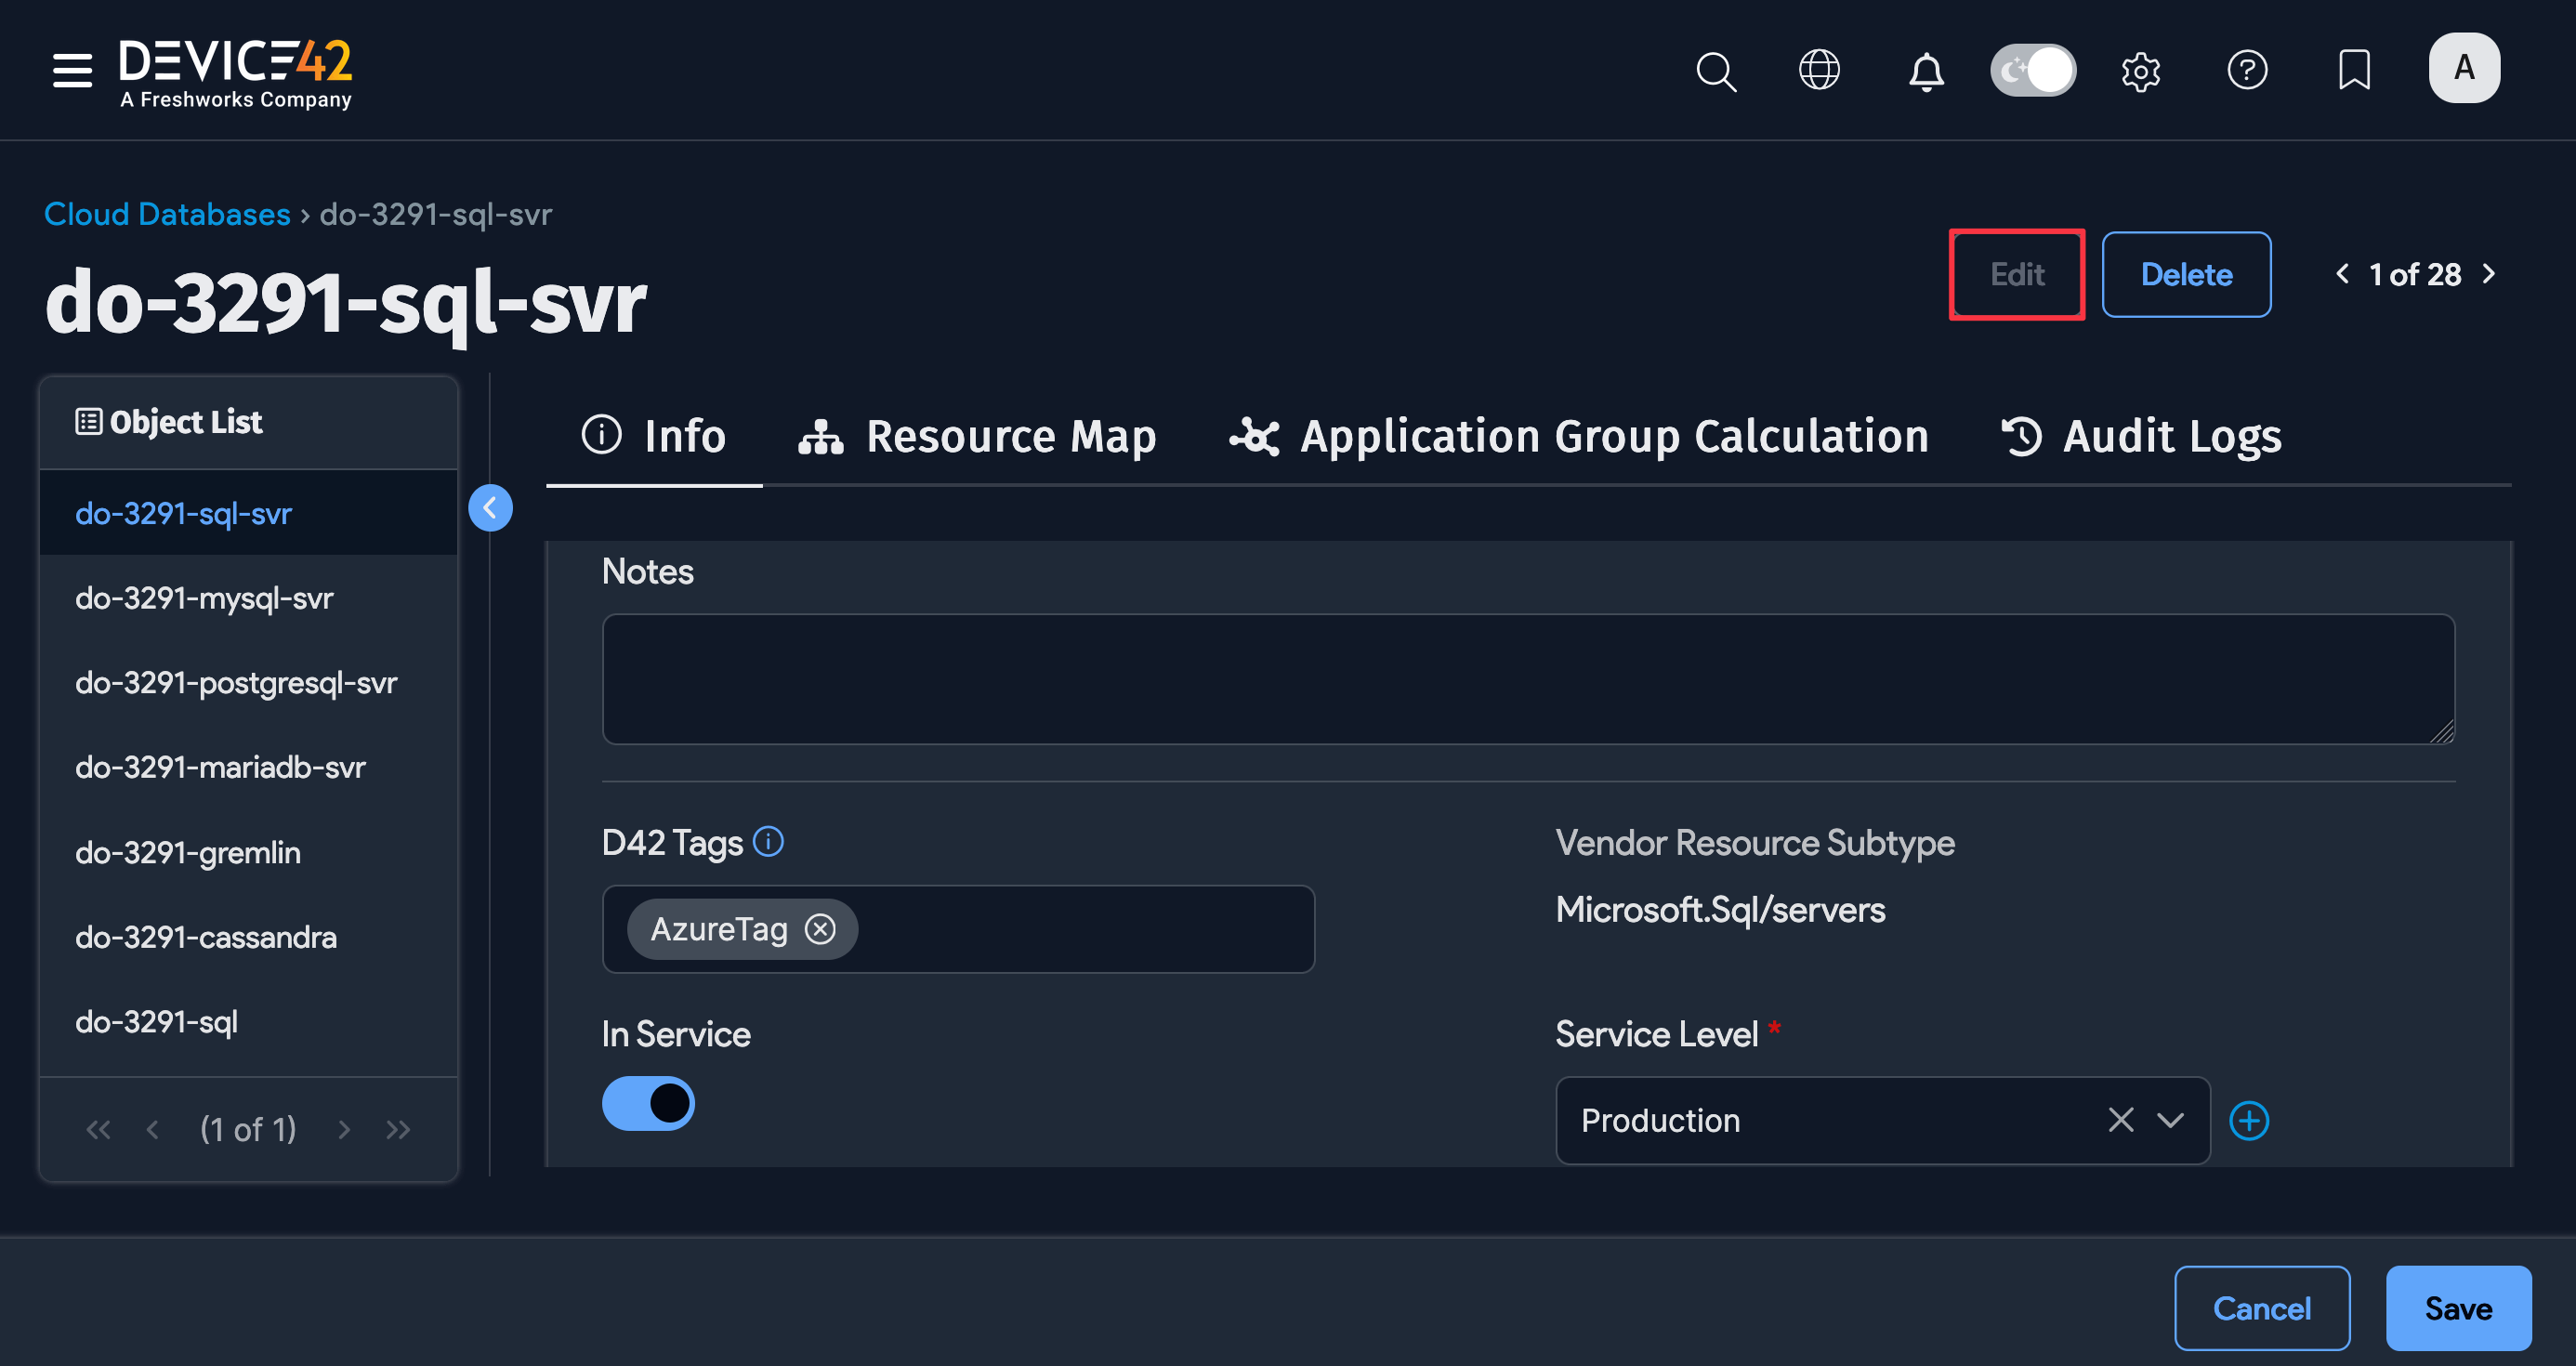The width and height of the screenshot is (2576, 1366).
Task: Open the account avatar menu
Action: pyautogui.click(x=2464, y=68)
